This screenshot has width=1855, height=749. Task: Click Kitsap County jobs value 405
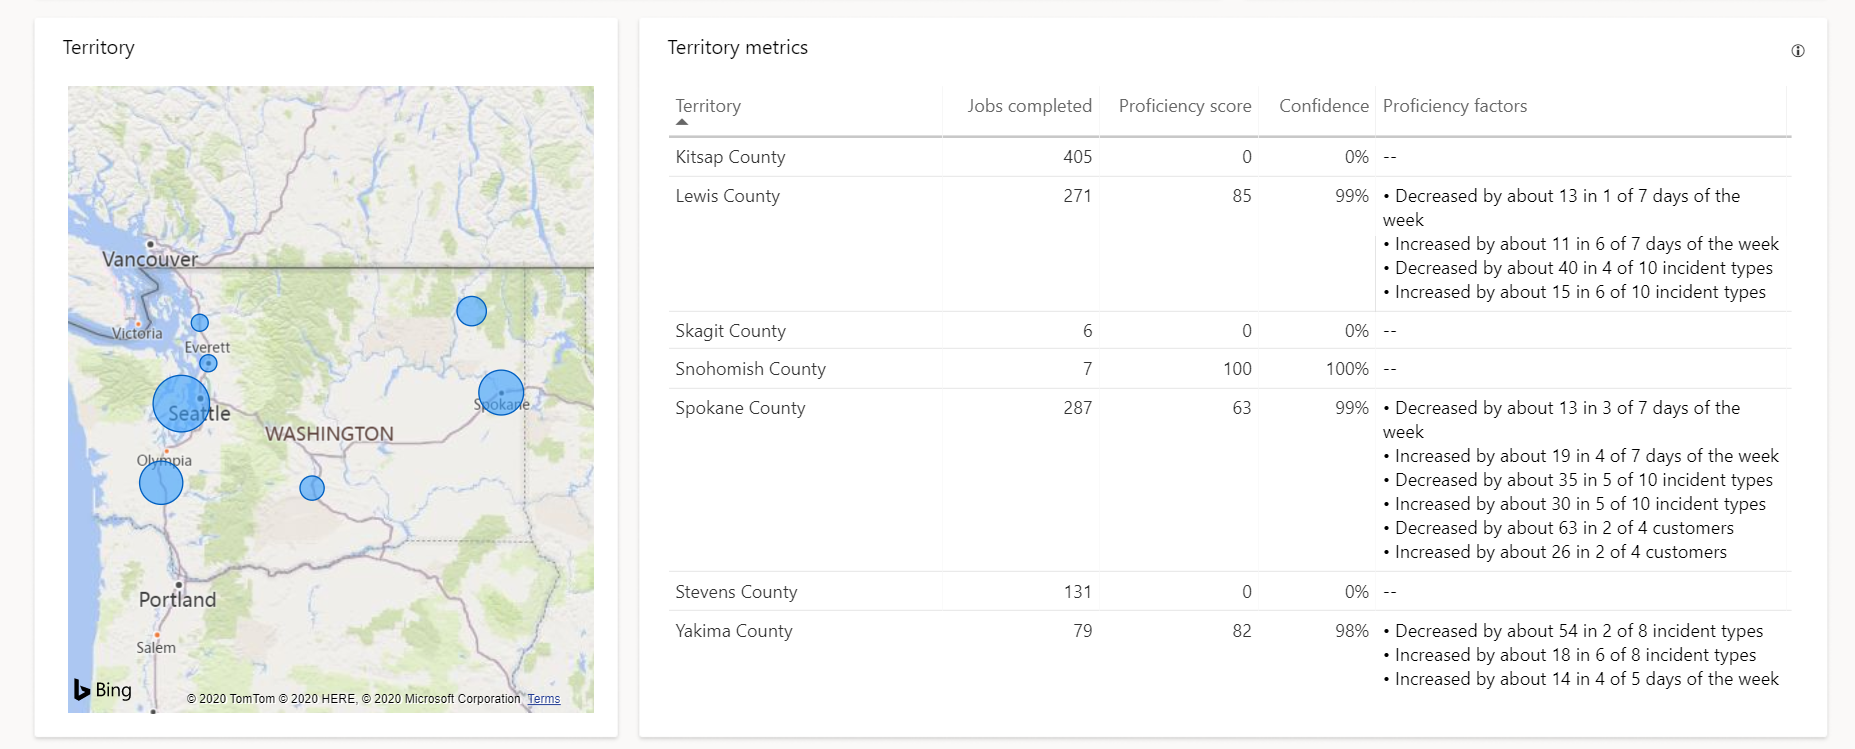click(x=1077, y=157)
